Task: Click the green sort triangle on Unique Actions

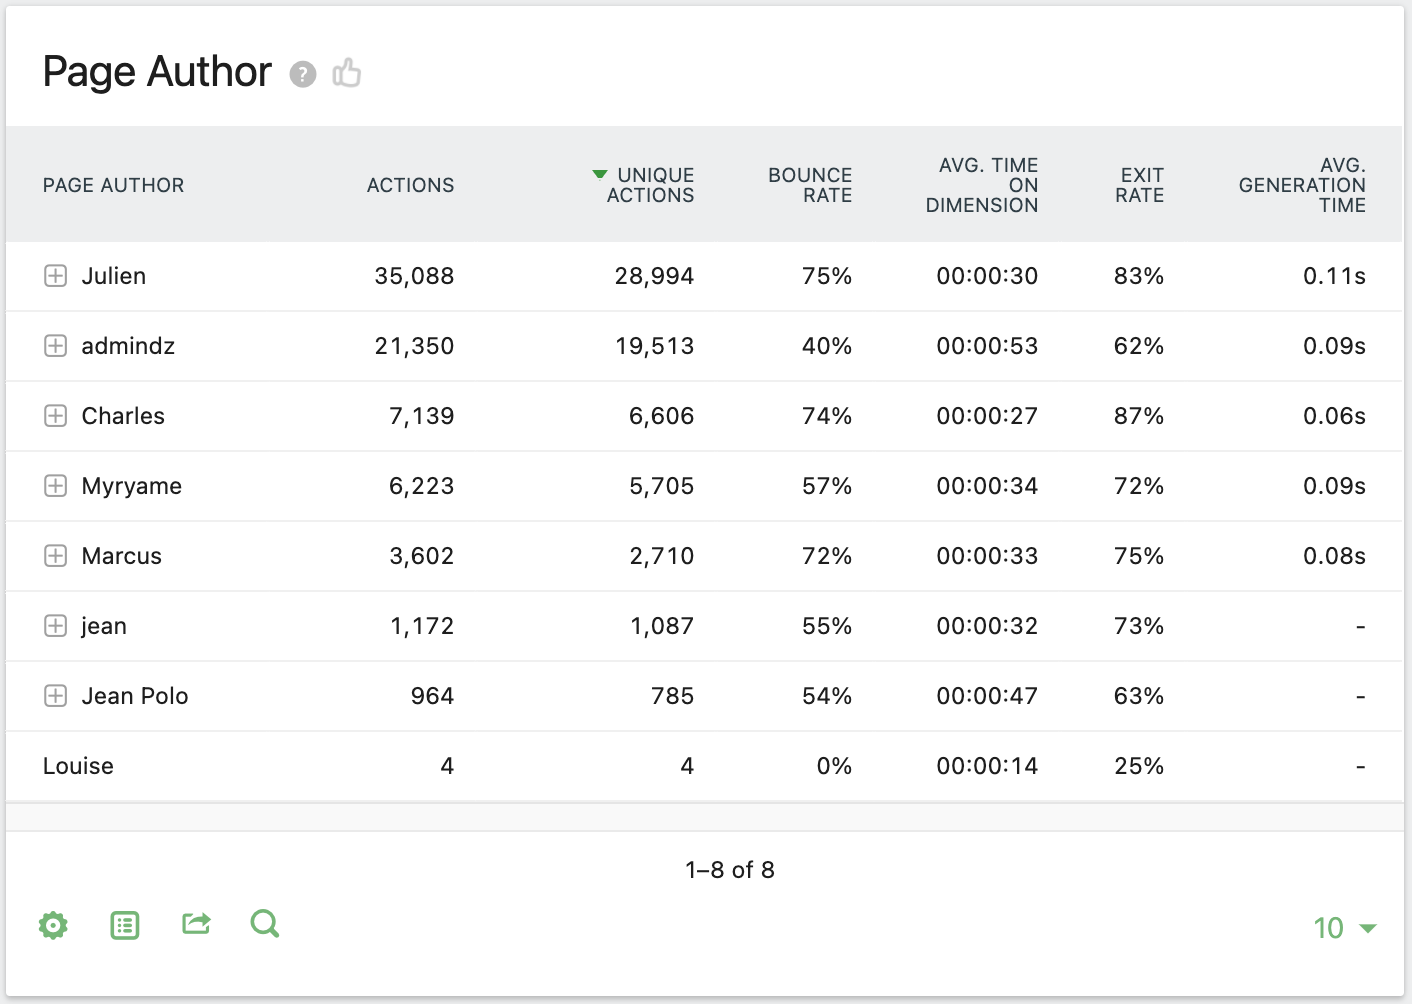Action: pyautogui.click(x=600, y=172)
